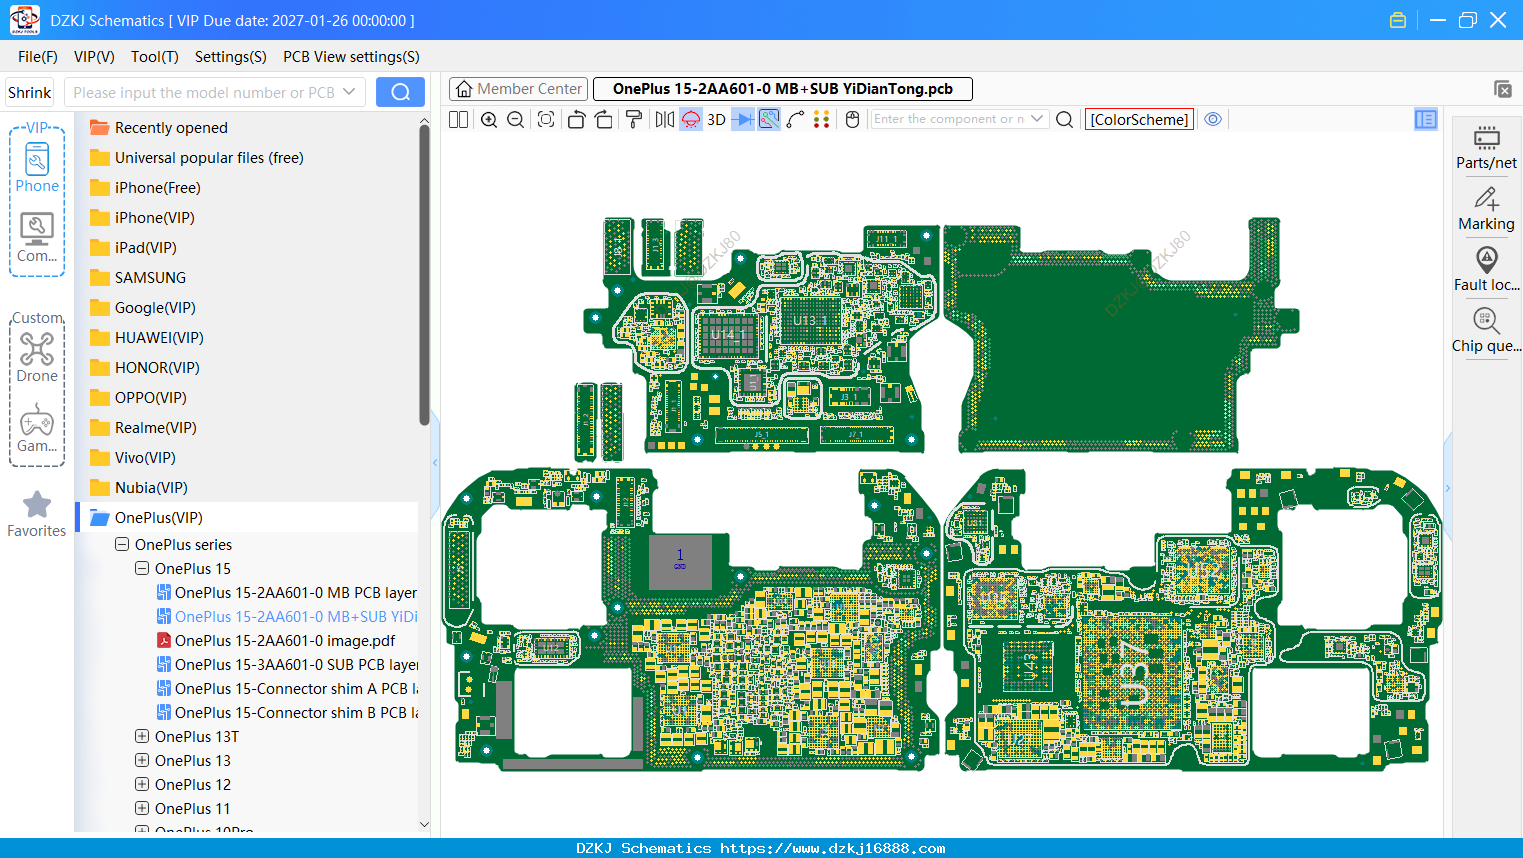Screen dimensions: 1523x858
Task: Open Chip query tool
Action: (1486, 330)
